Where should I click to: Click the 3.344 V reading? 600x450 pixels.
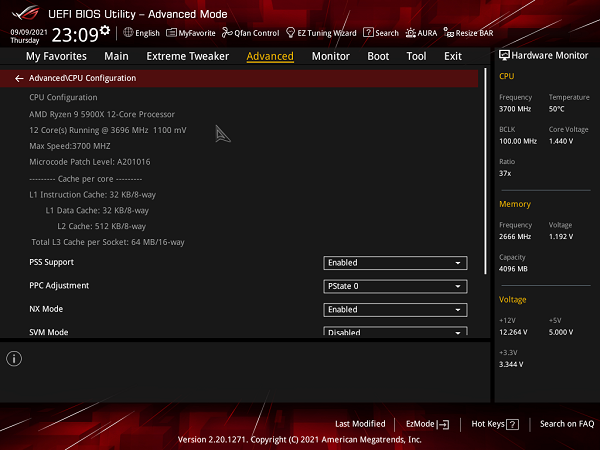pos(511,364)
